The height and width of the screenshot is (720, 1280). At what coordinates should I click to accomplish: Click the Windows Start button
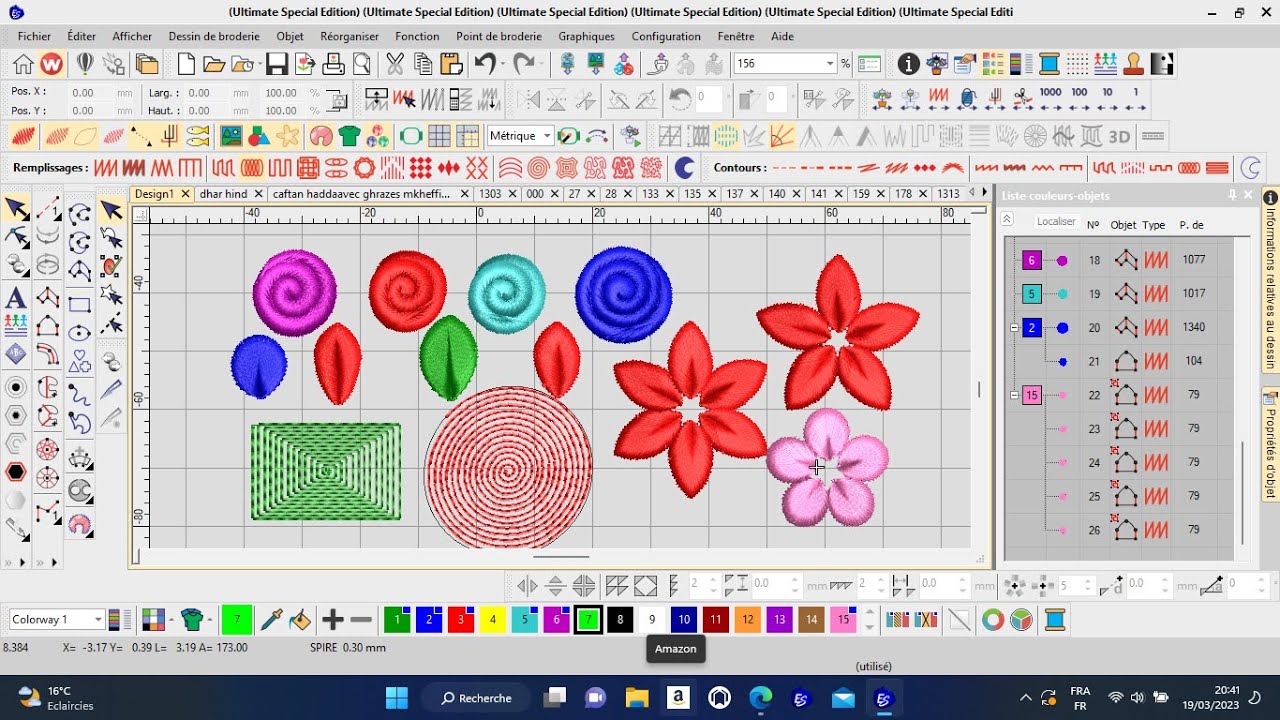tap(397, 698)
